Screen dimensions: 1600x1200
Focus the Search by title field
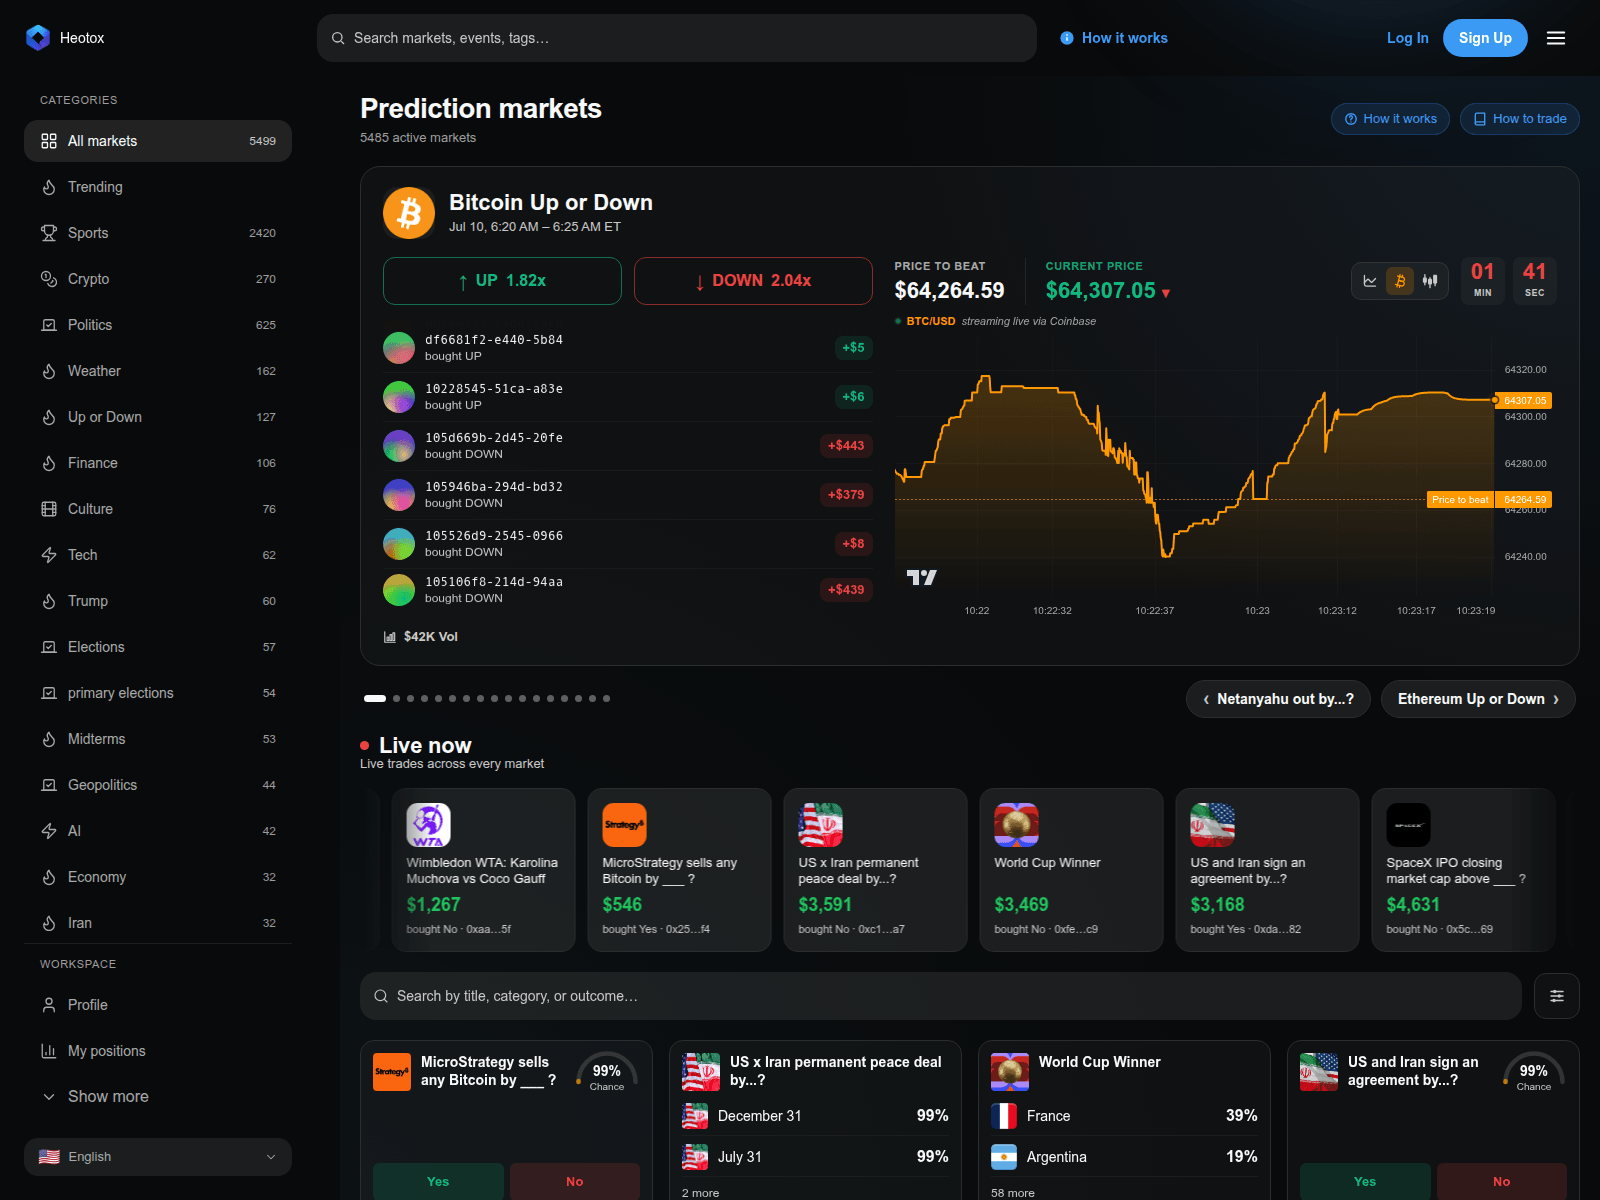coord(941,996)
